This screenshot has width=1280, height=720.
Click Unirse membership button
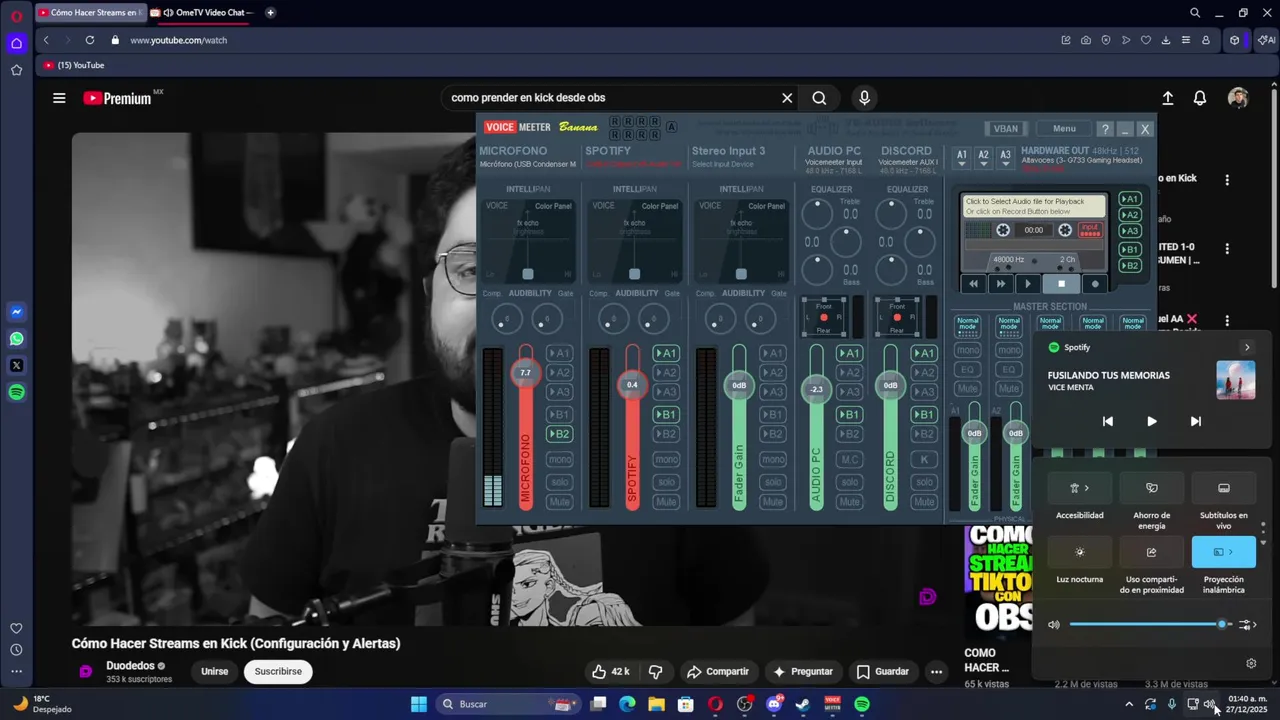(215, 671)
